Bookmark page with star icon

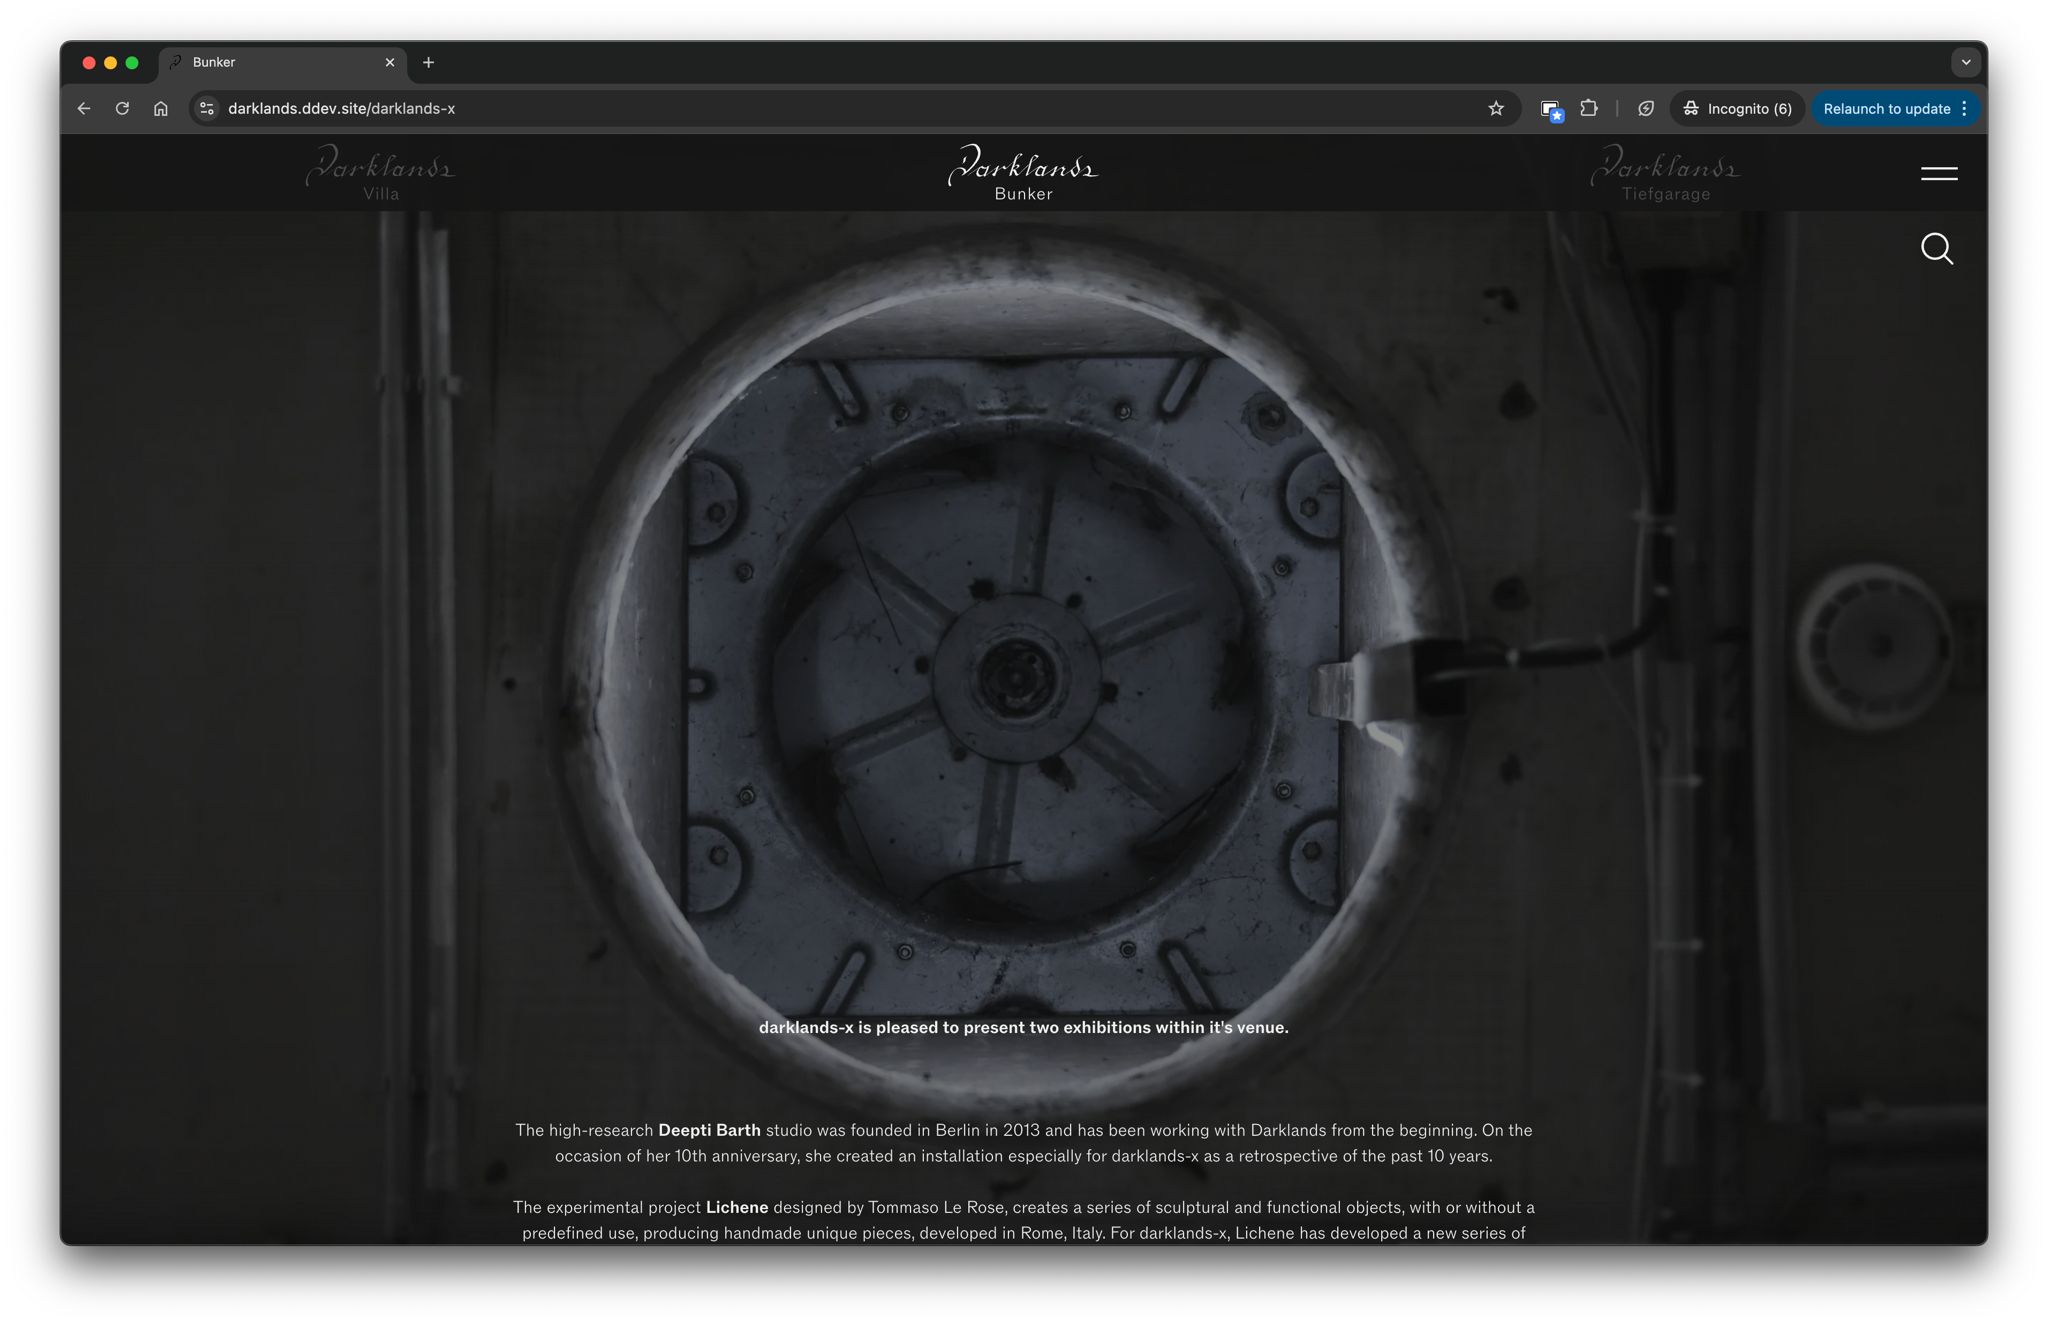coord(1495,109)
